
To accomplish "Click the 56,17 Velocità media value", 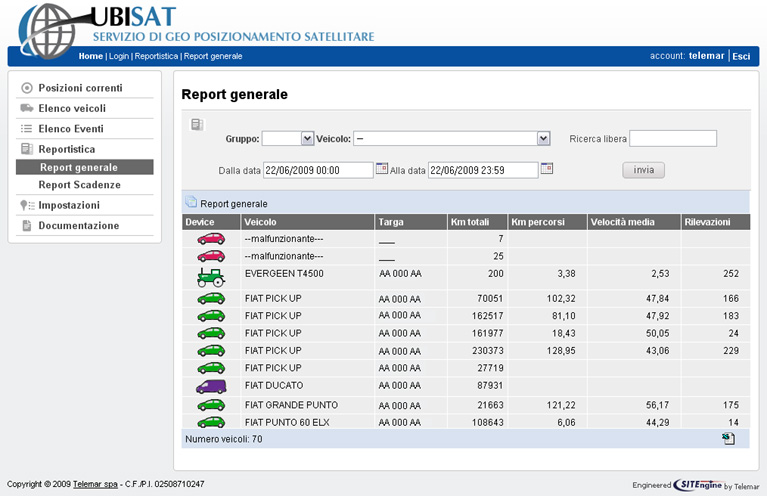I will (657, 405).
